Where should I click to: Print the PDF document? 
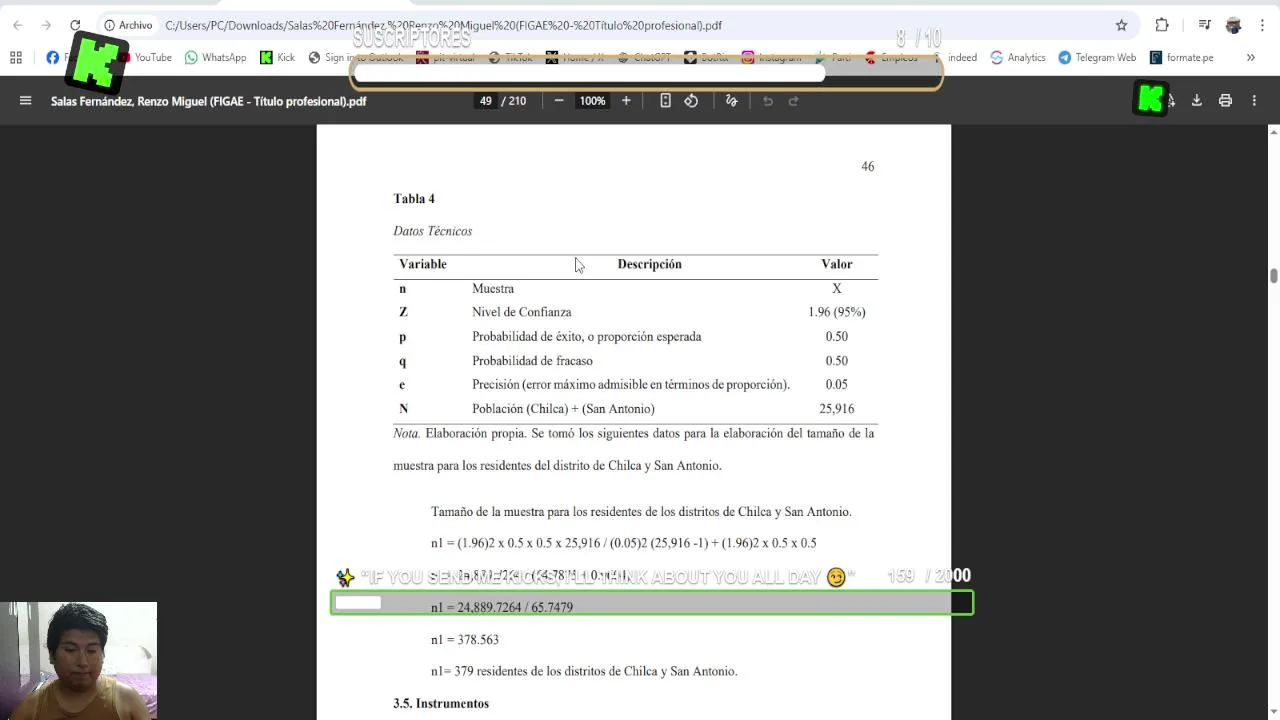tap(1225, 101)
